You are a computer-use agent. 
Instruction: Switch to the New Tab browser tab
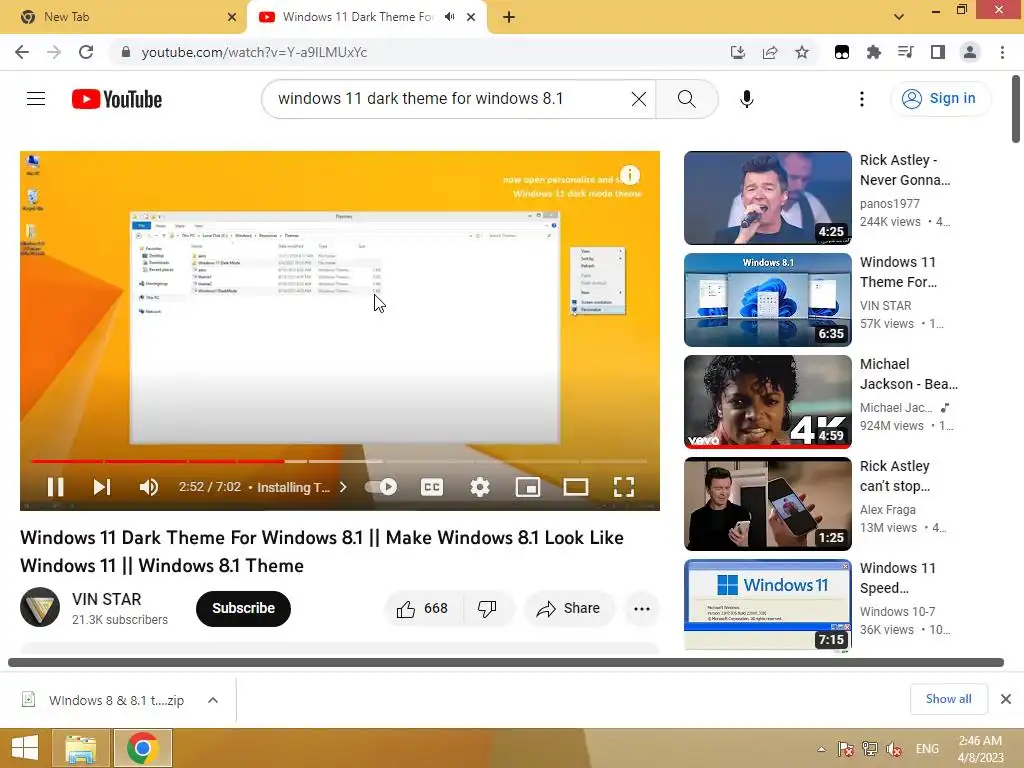coord(121,17)
